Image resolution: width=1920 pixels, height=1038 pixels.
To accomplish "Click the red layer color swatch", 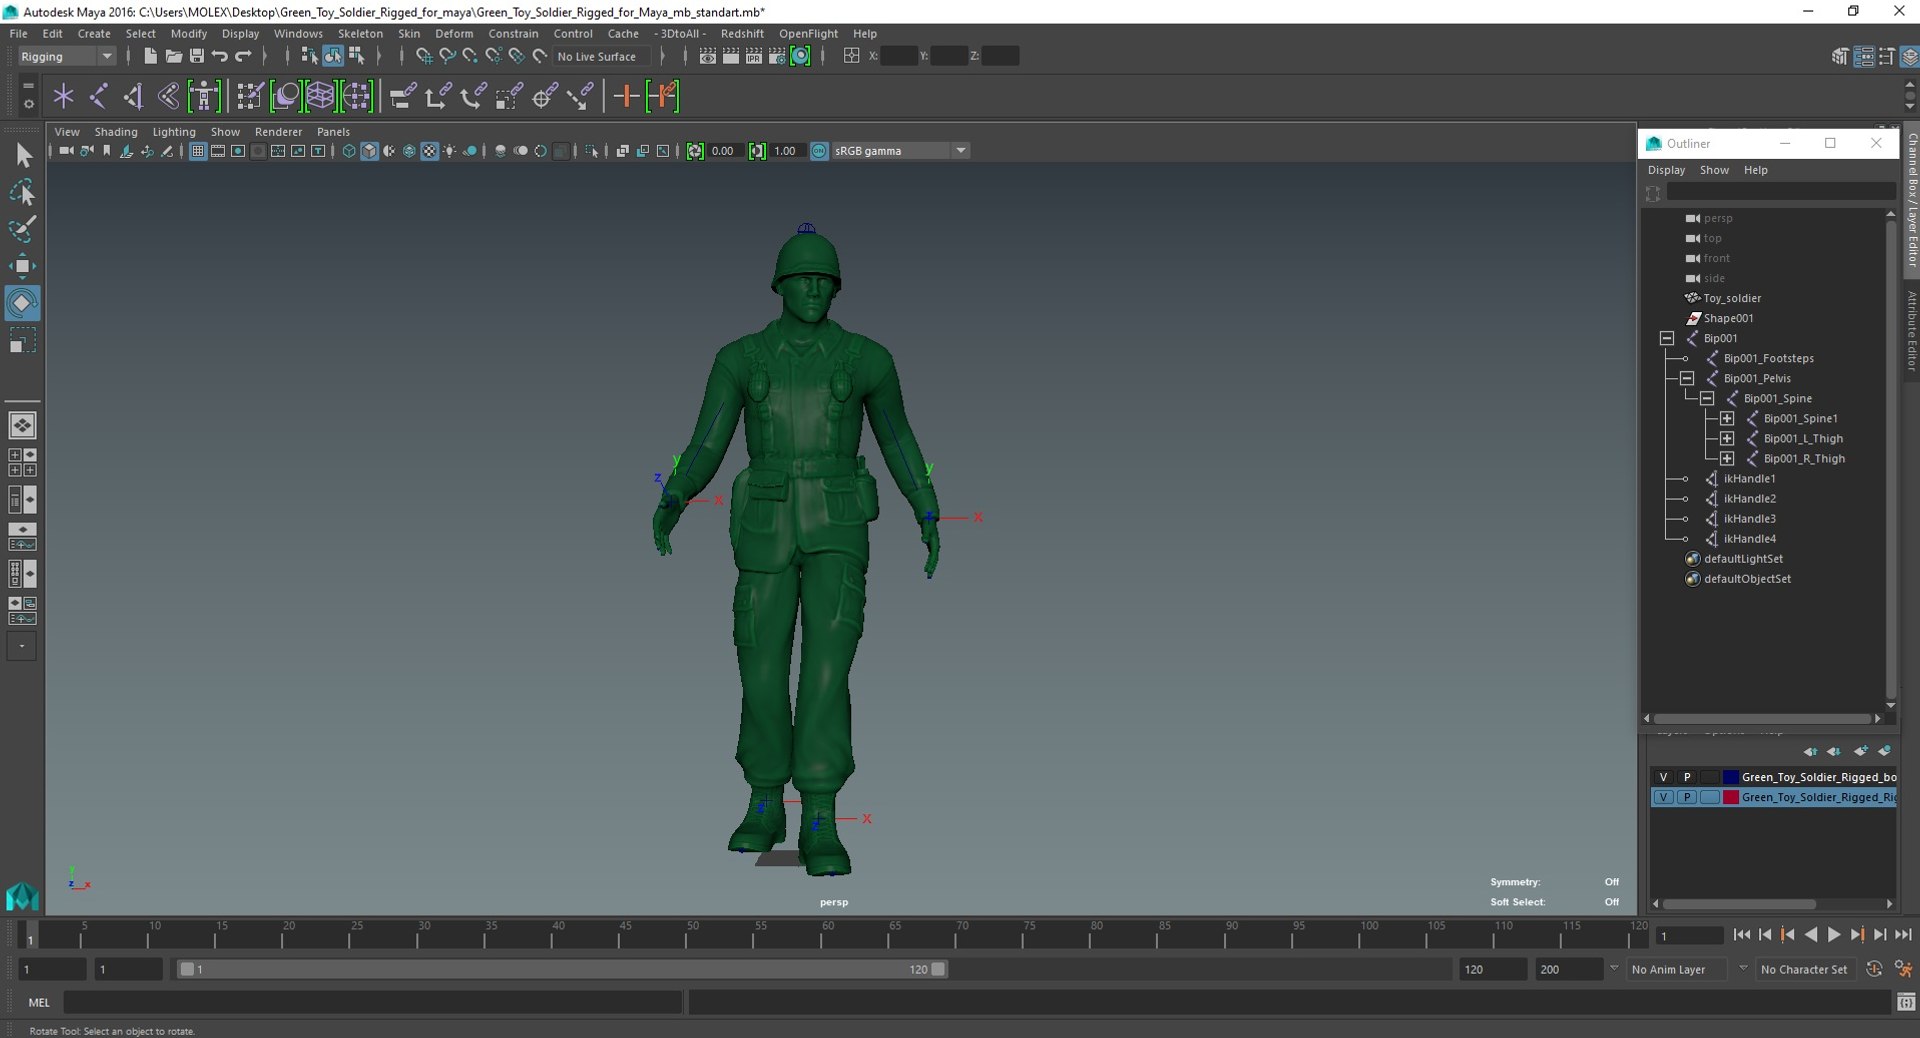I will (1731, 797).
